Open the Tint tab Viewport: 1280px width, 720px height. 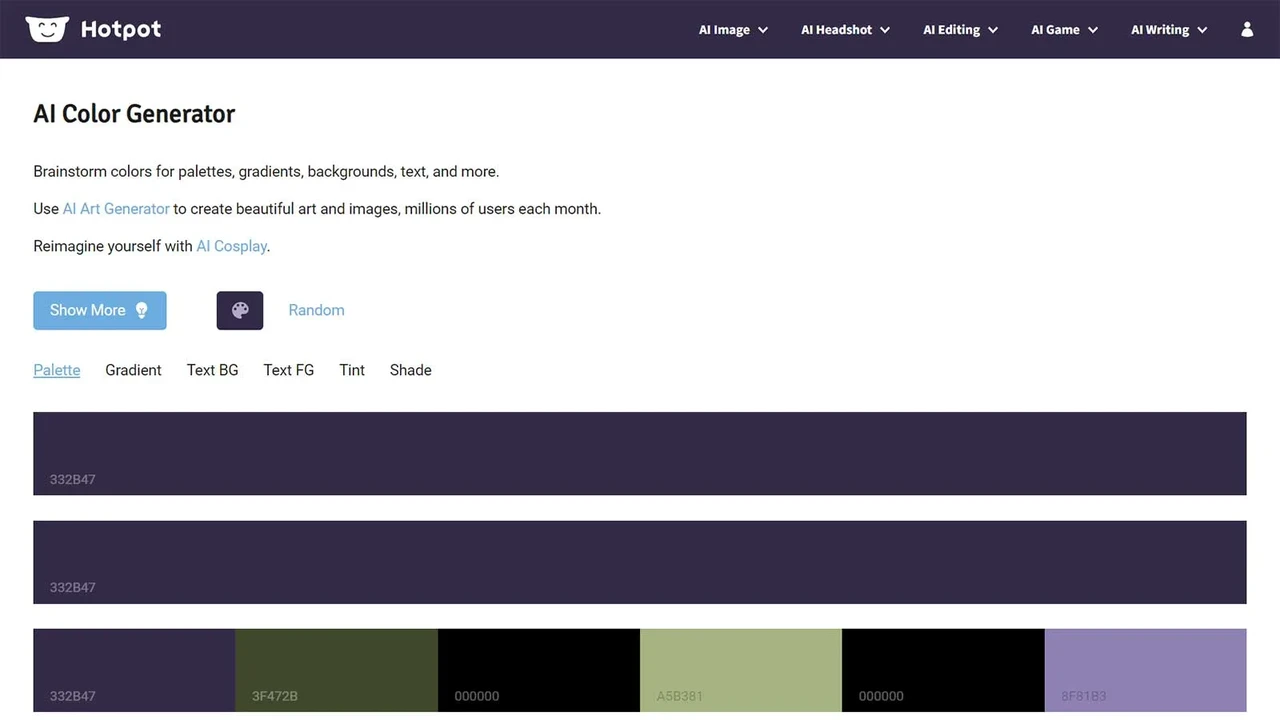tap(352, 370)
